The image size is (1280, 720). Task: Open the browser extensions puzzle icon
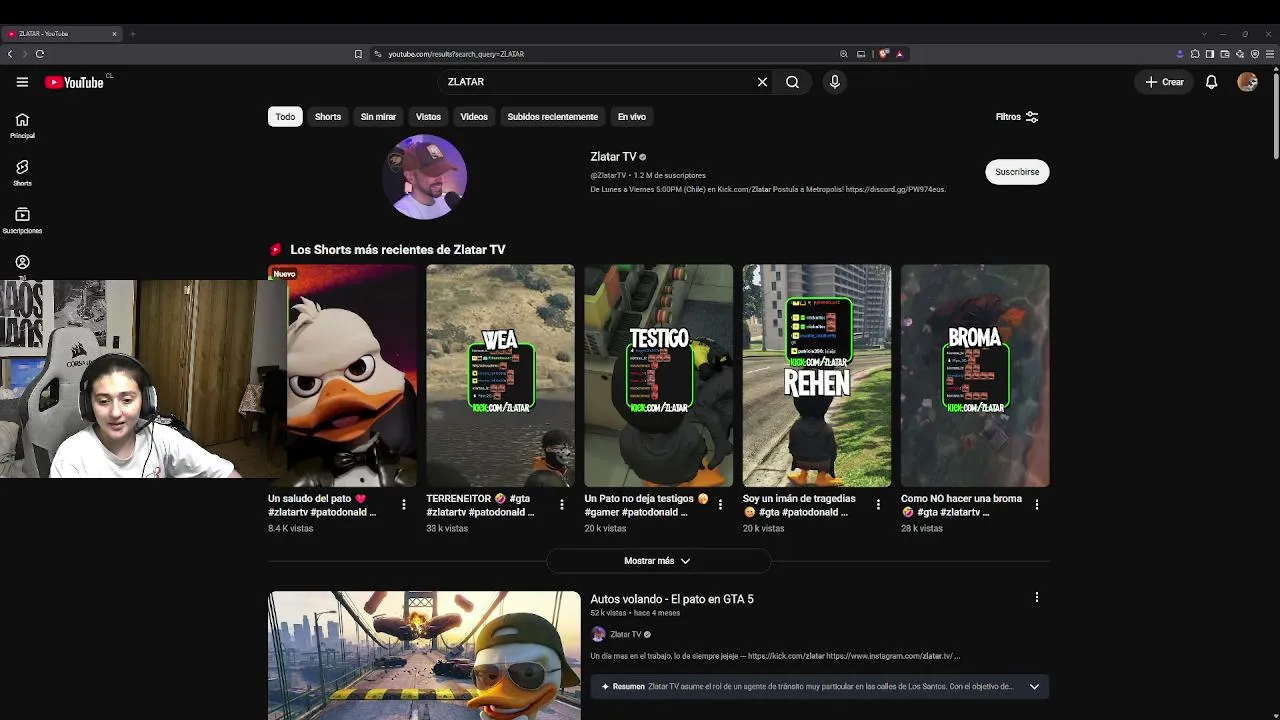click(1195, 54)
